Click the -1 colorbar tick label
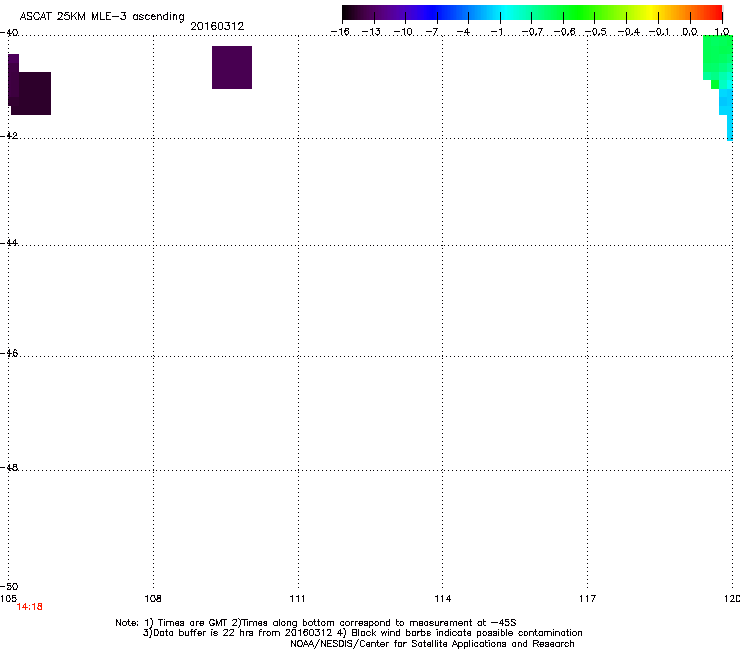Viewport: 740px width, 650px height. [496, 32]
